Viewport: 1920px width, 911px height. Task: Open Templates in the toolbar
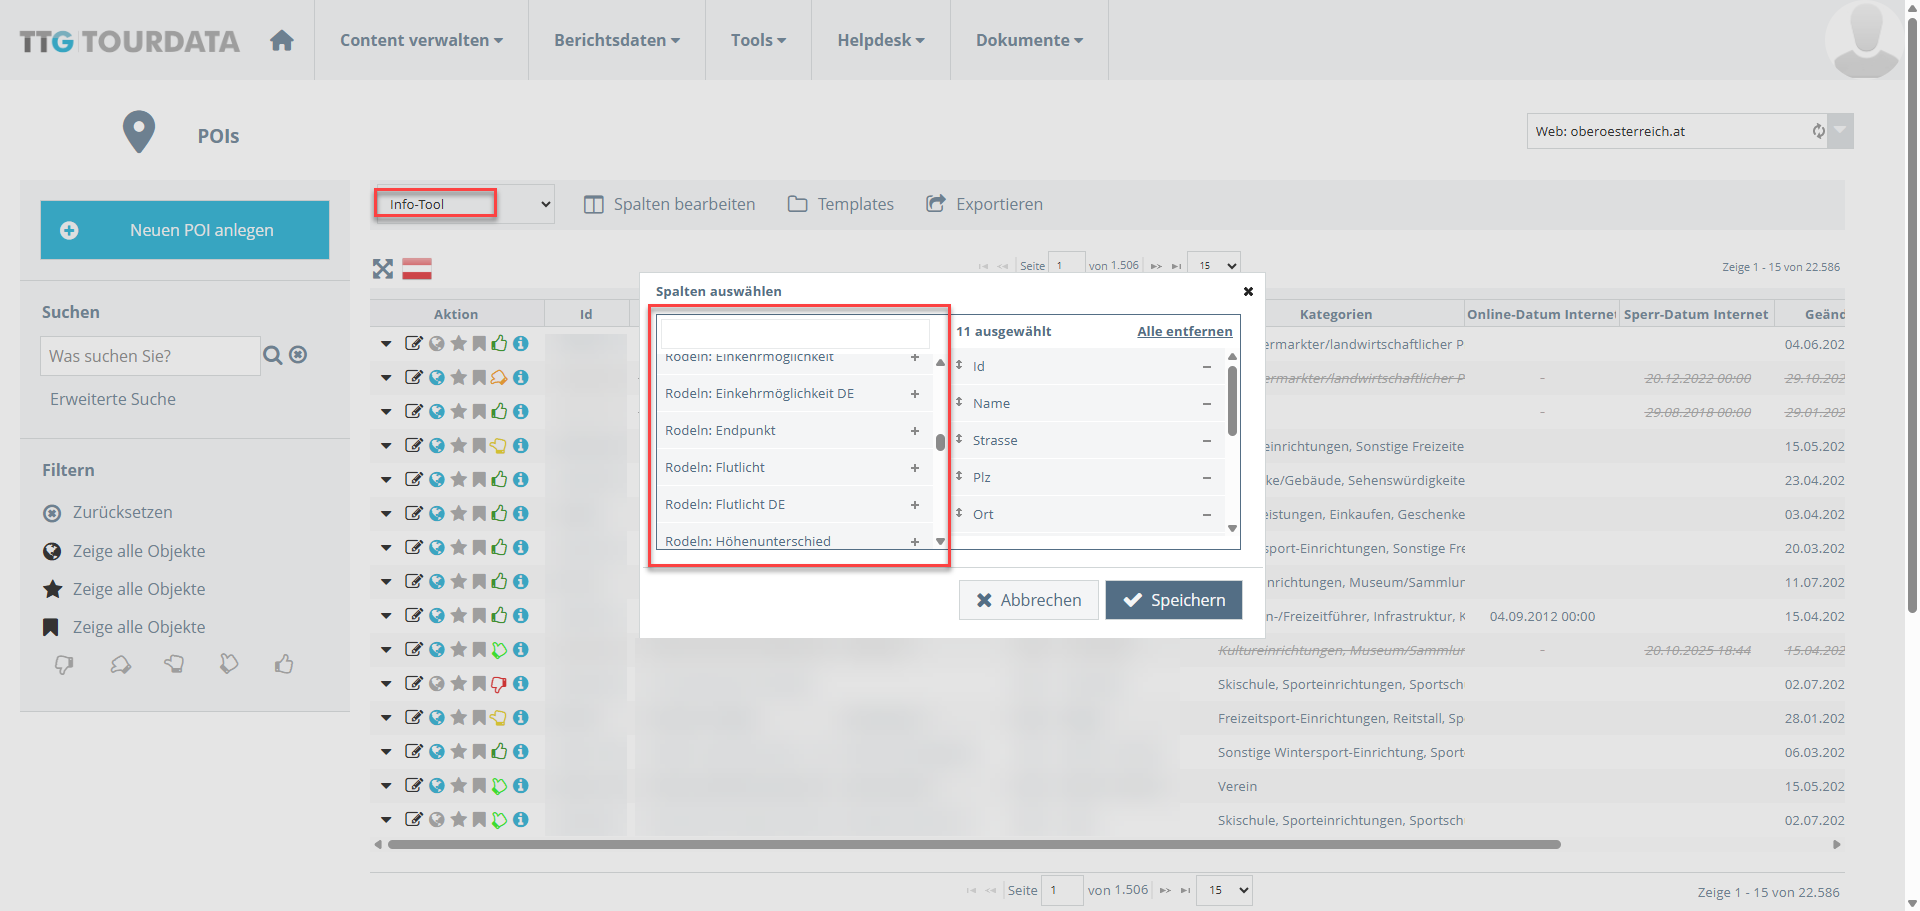tap(841, 204)
